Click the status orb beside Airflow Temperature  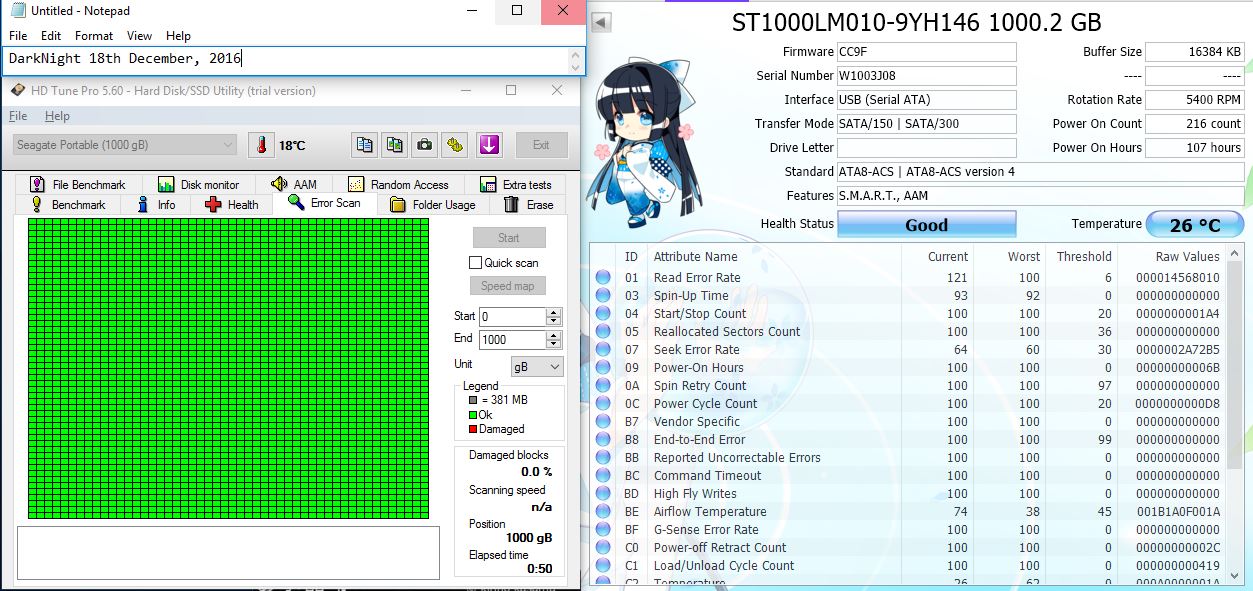click(603, 512)
